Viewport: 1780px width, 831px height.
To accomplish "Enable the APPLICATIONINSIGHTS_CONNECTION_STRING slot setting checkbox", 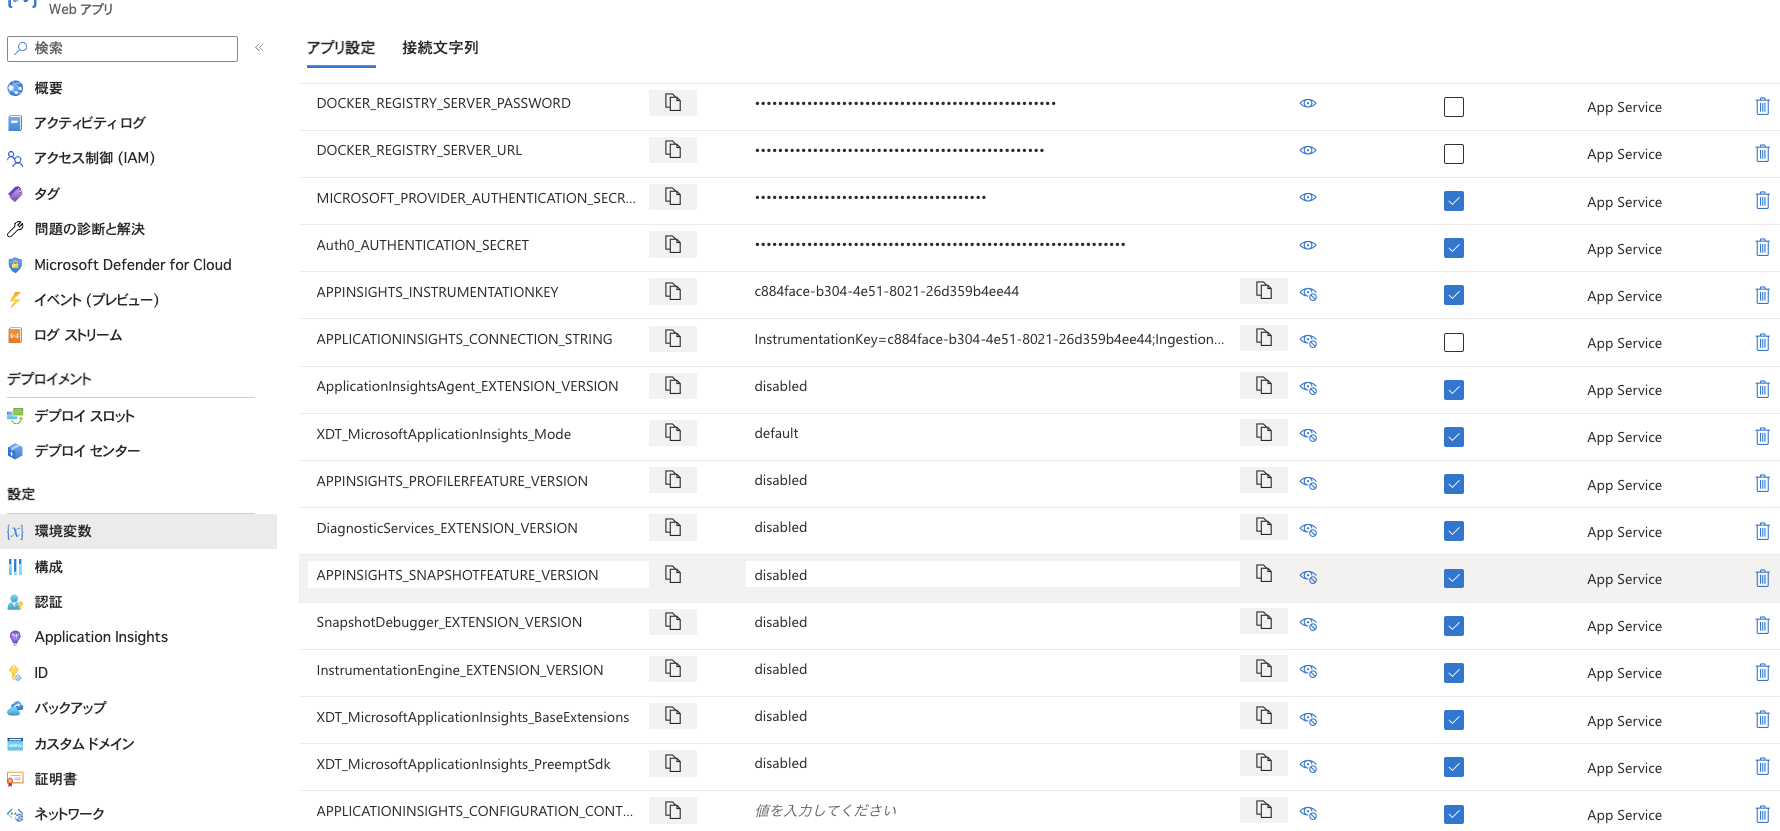I will 1454,343.
